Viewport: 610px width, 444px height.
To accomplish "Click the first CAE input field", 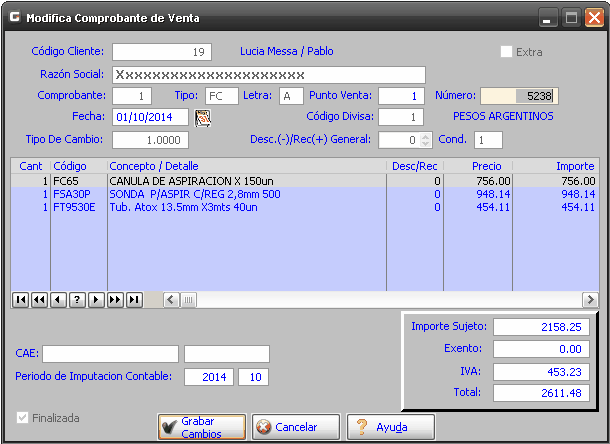I will coord(110,354).
